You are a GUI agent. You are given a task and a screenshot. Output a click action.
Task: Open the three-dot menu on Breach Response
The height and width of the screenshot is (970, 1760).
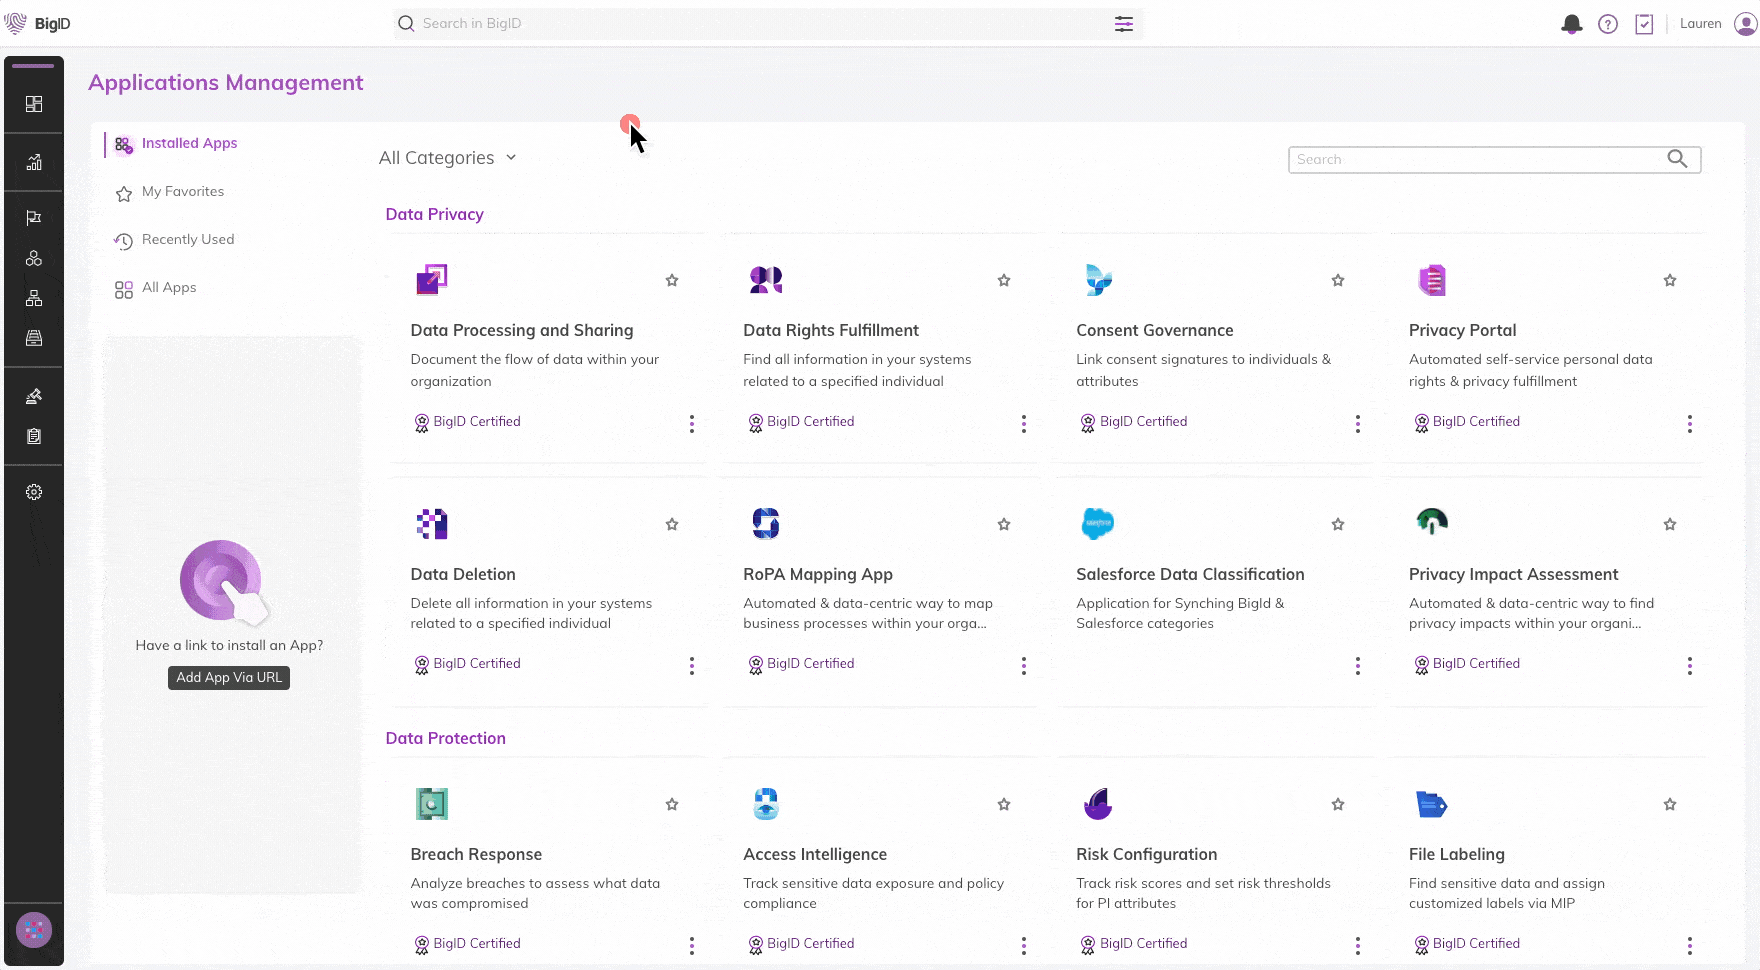pos(692,944)
